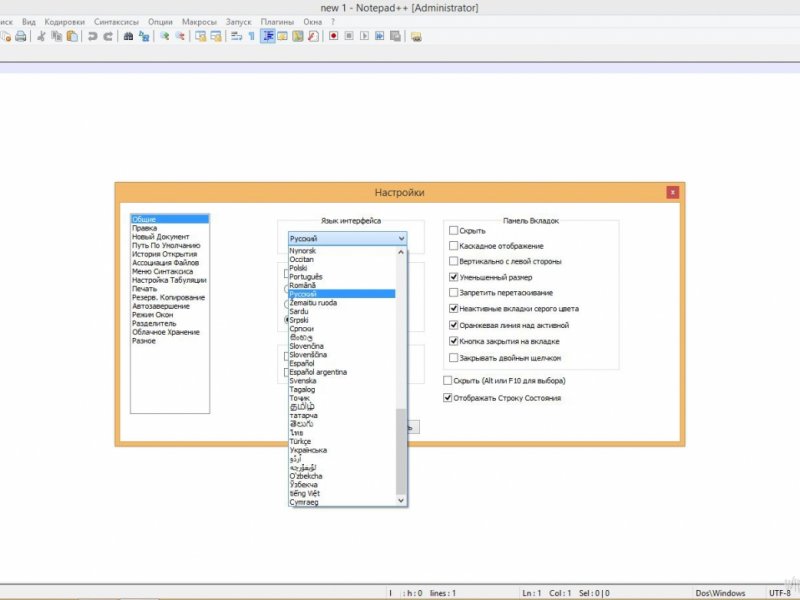Enable 'Каскадное отображение' checkbox

click(453, 246)
